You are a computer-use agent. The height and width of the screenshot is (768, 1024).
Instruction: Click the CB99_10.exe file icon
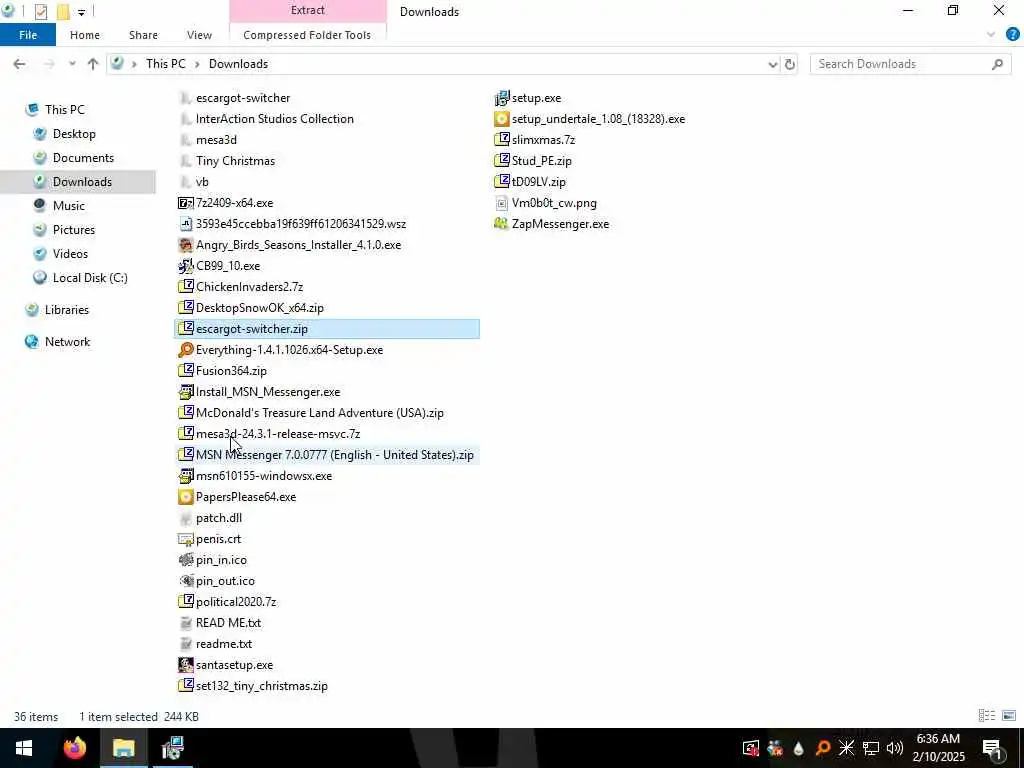click(x=185, y=266)
